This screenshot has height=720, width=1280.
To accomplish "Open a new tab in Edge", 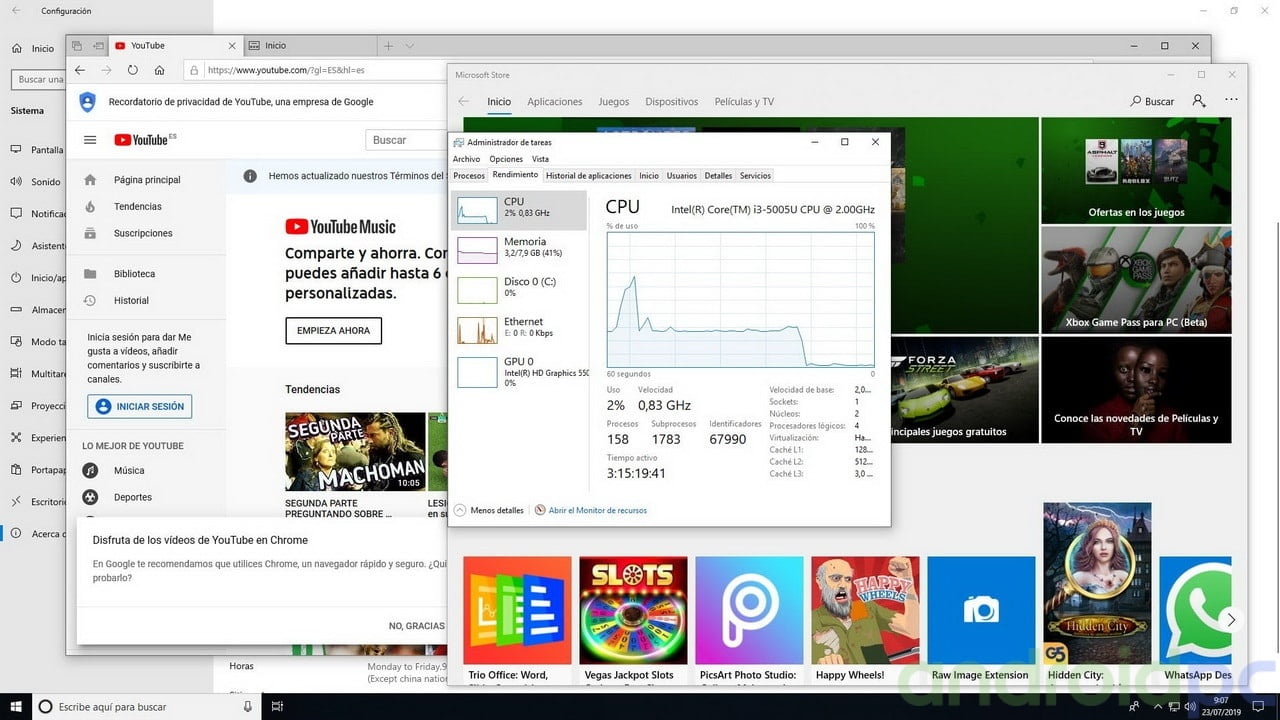I will [x=389, y=46].
